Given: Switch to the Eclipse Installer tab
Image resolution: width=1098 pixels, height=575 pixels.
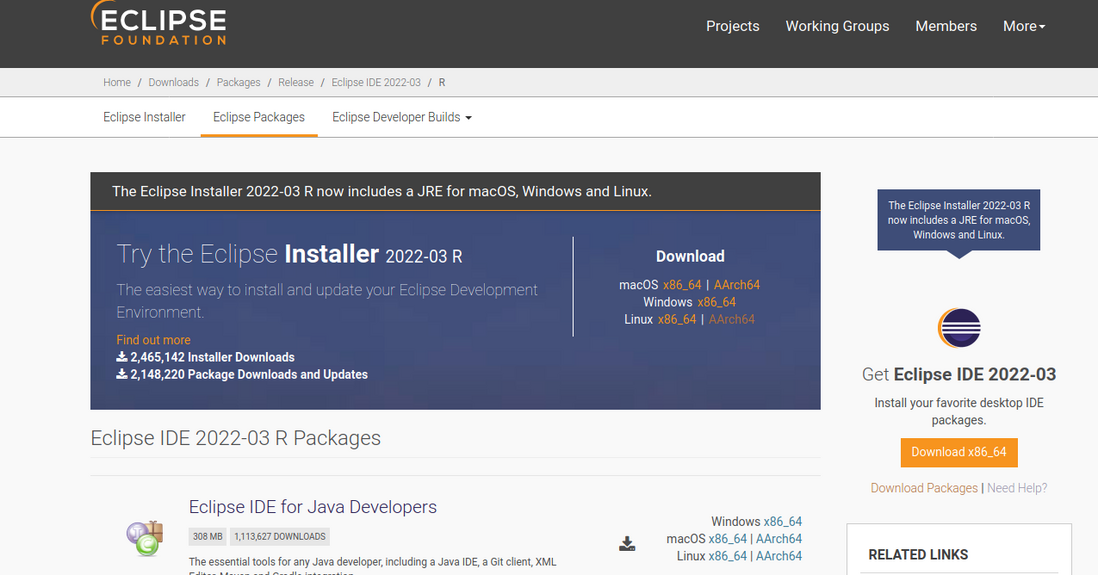Looking at the screenshot, I should (144, 117).
